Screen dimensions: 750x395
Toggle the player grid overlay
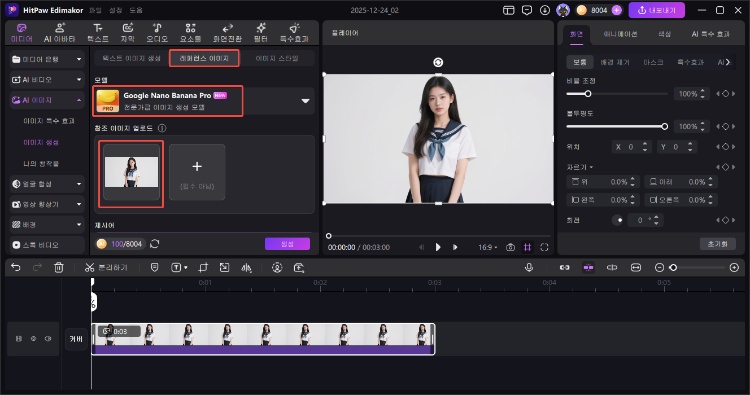527,247
